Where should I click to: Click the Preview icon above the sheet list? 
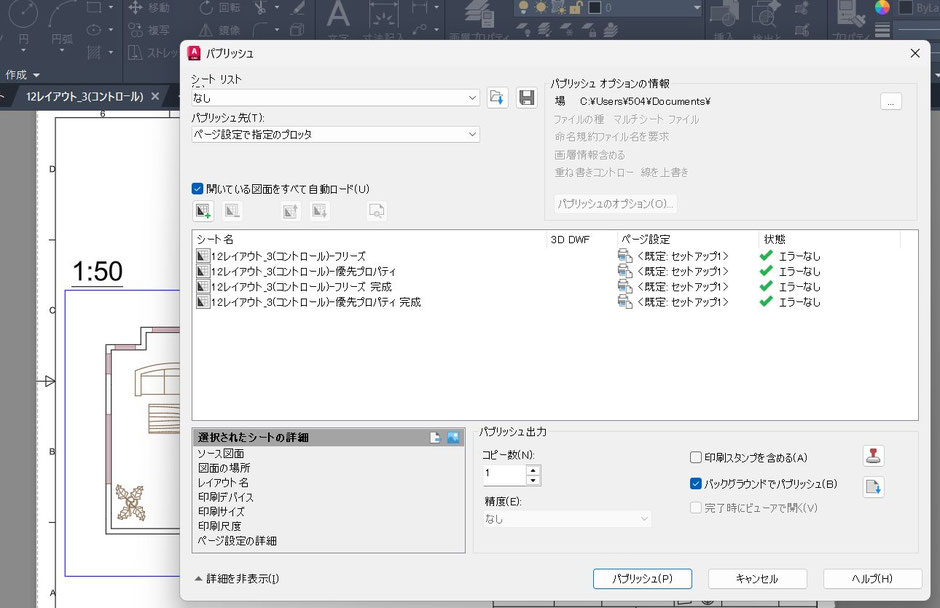[x=376, y=211]
